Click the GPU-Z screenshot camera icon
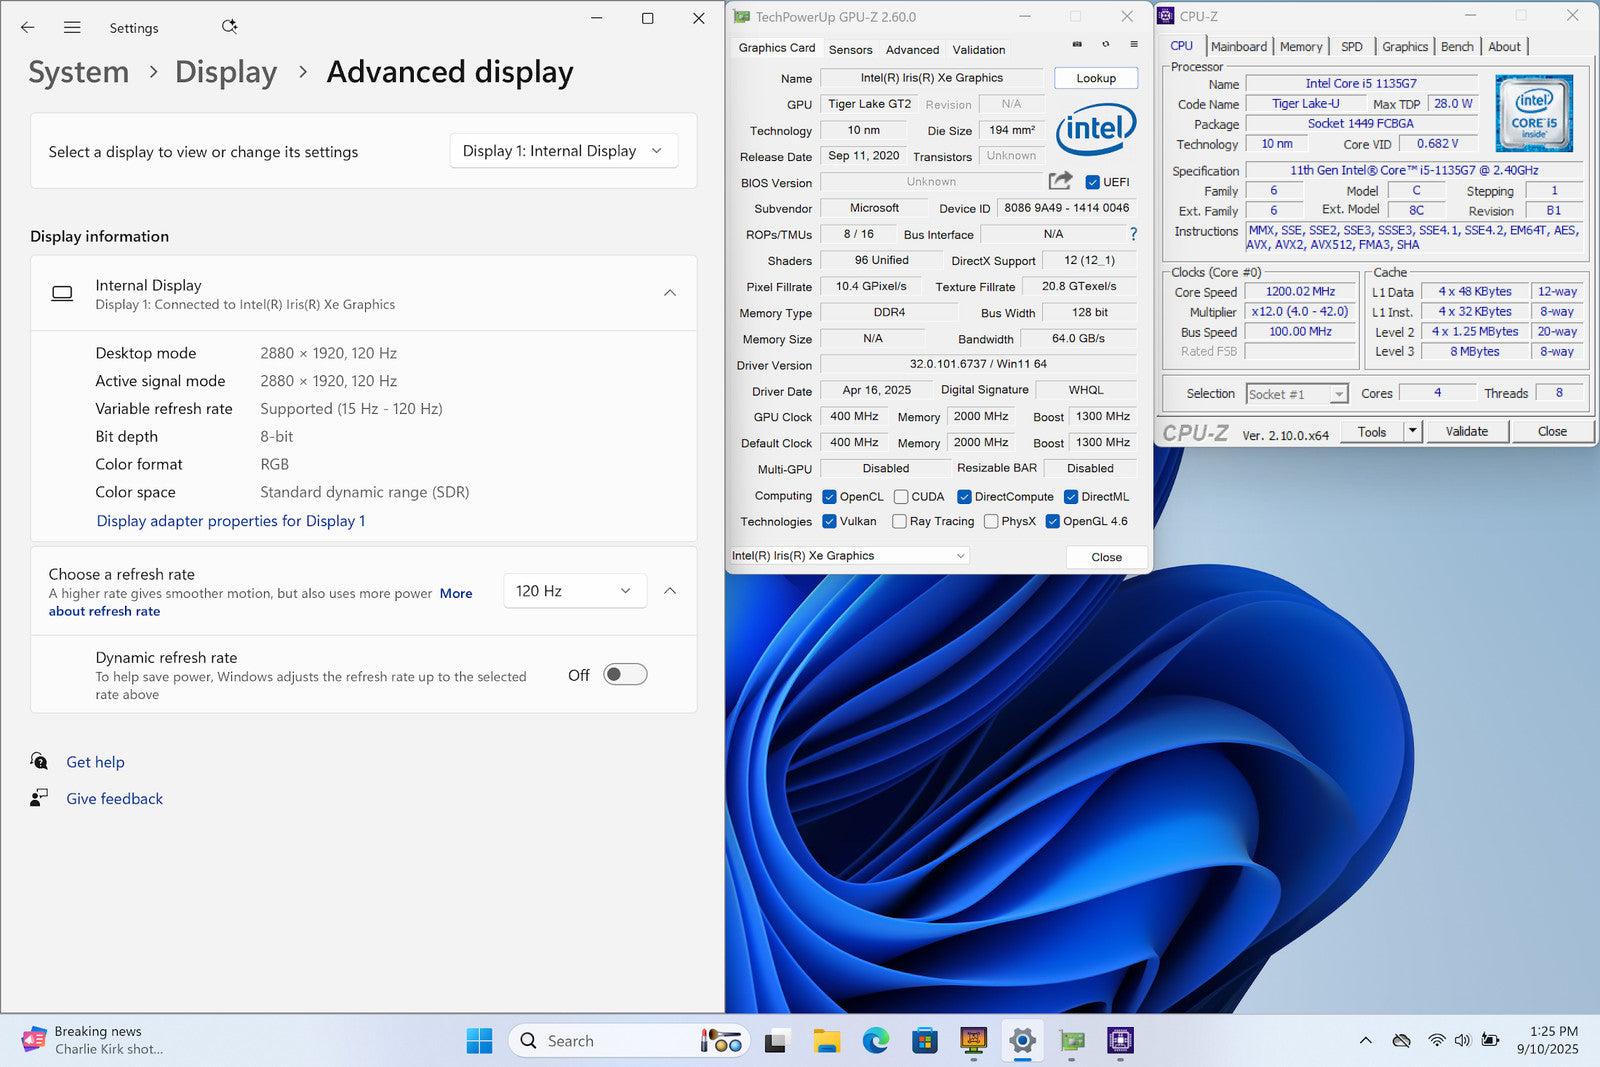This screenshot has width=1600, height=1067. click(1077, 44)
